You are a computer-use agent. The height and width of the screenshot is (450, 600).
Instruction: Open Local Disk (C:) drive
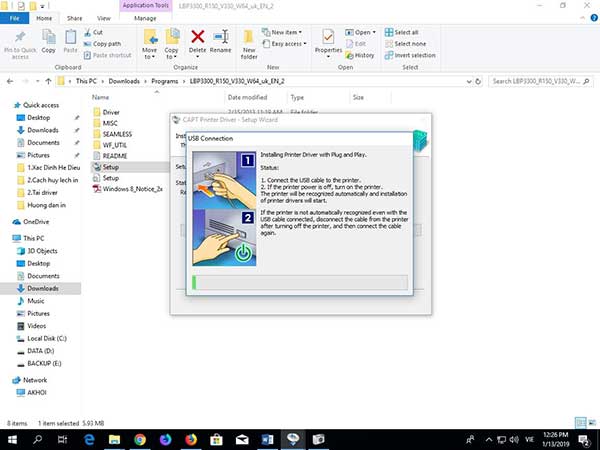pyautogui.click(x=42, y=339)
